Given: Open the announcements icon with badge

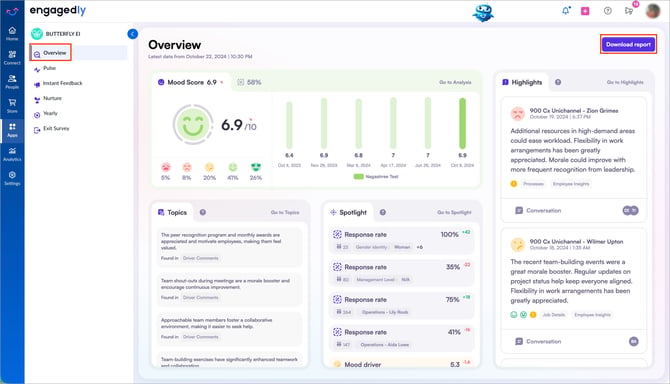Looking at the screenshot, I should tap(629, 11).
